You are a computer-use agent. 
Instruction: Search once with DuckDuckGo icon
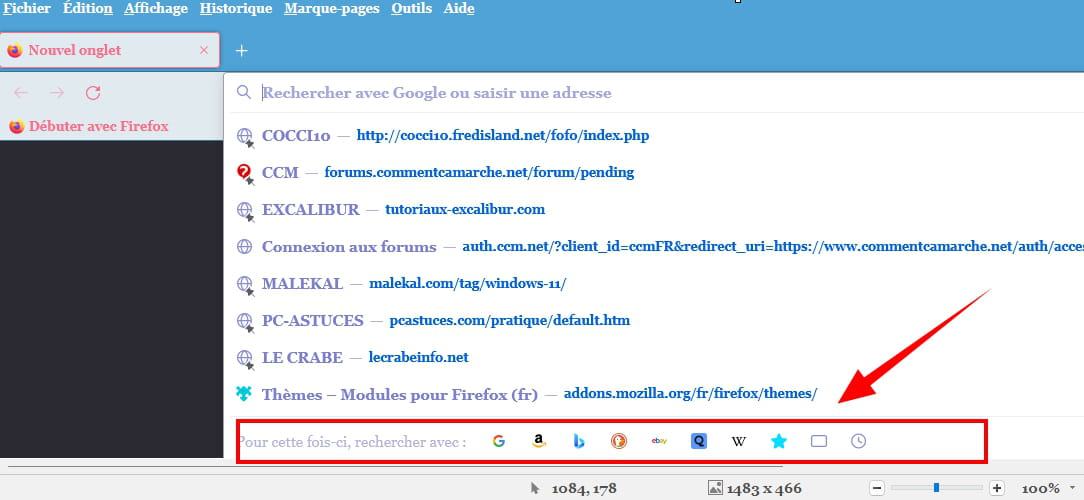(619, 441)
